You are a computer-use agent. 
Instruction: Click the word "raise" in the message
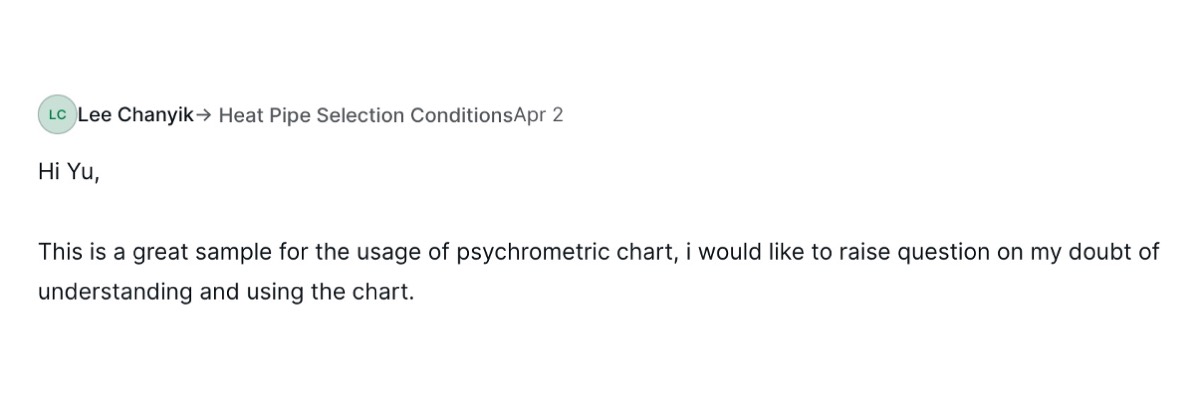coord(863,252)
